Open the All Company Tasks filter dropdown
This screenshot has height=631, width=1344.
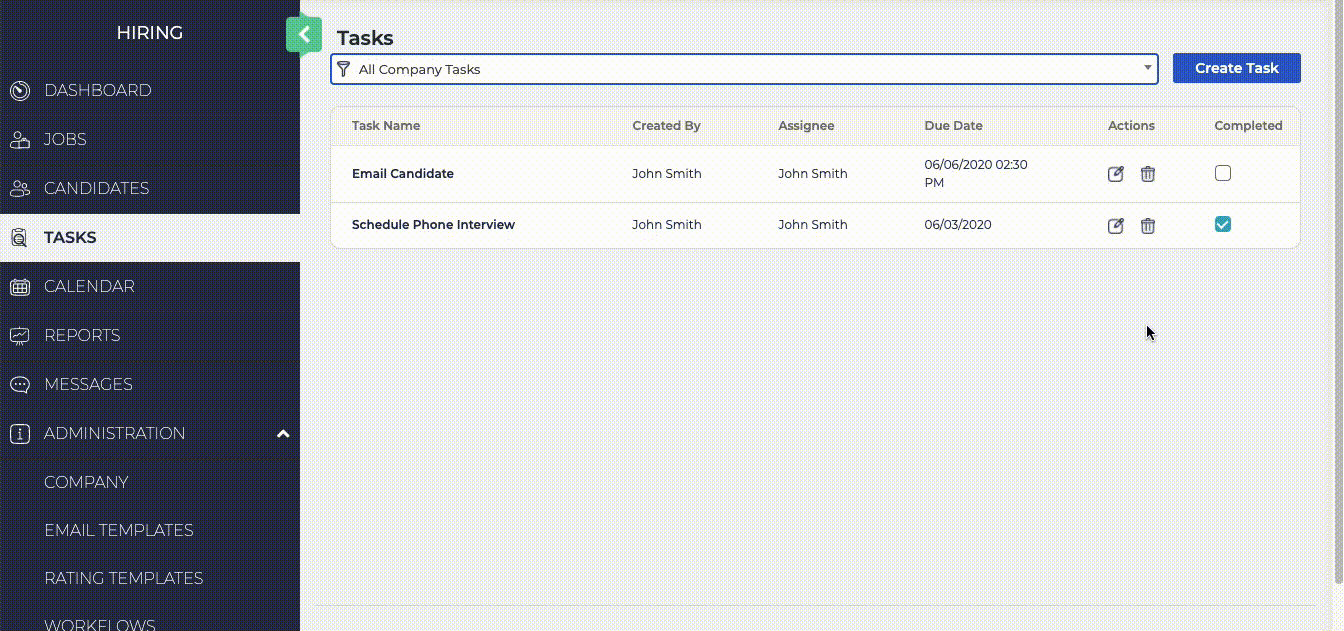click(x=1146, y=69)
